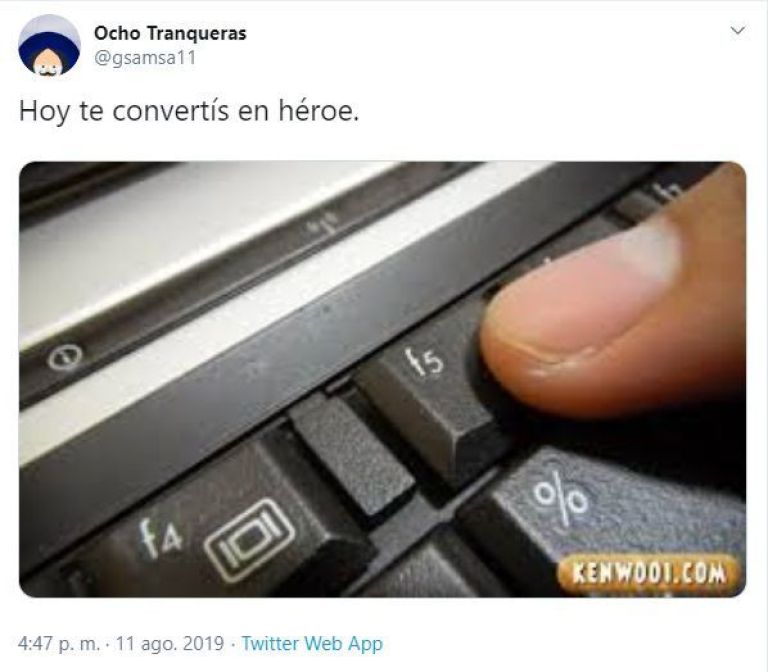Click the word héroe in the tweet text
The height and width of the screenshot is (672, 768).
click(x=319, y=111)
